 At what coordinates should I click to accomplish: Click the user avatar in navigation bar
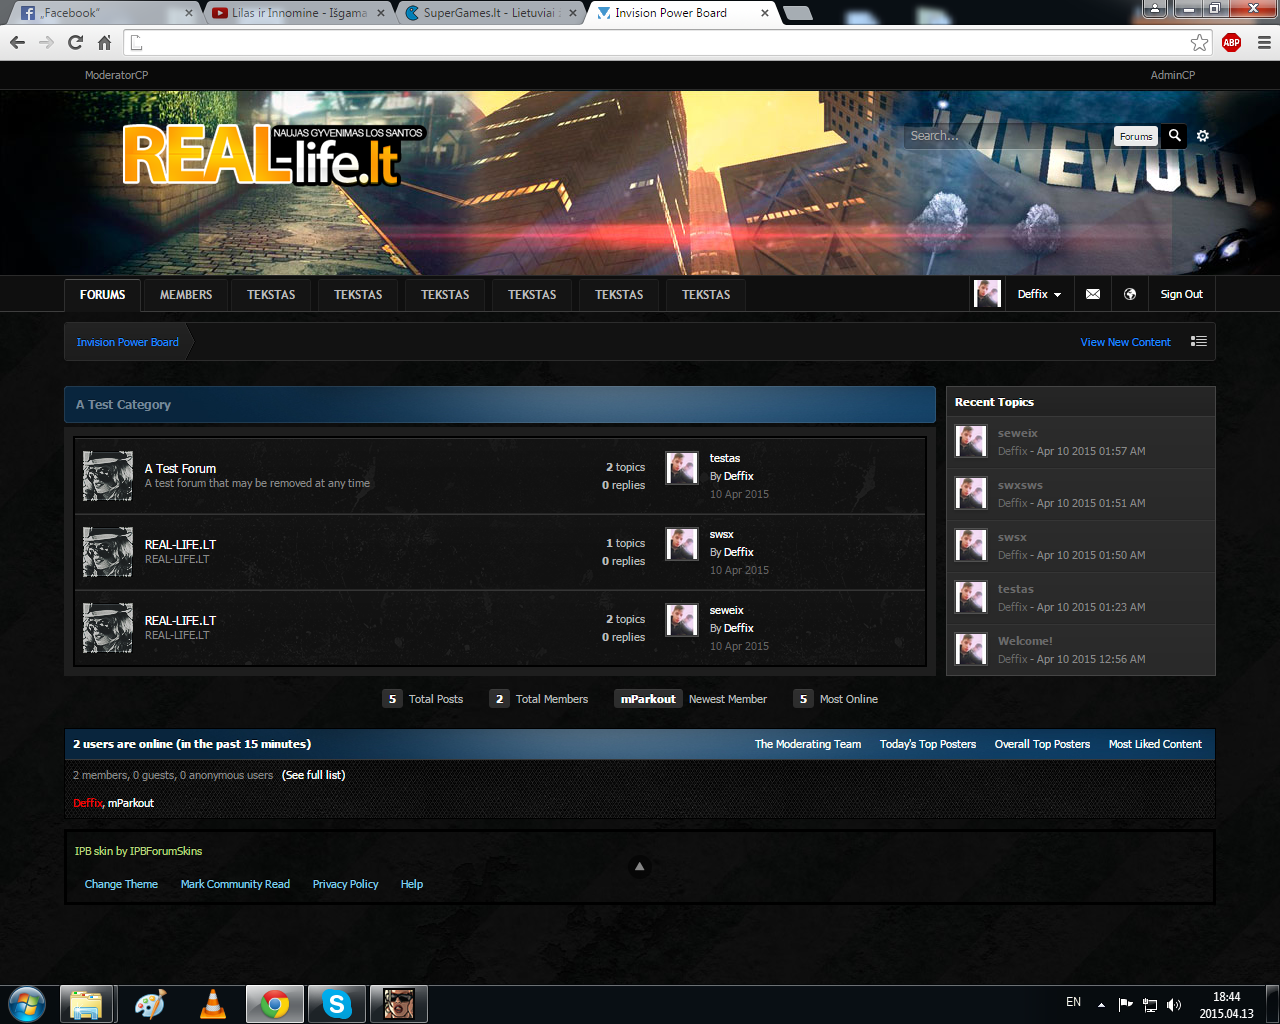[x=987, y=294]
